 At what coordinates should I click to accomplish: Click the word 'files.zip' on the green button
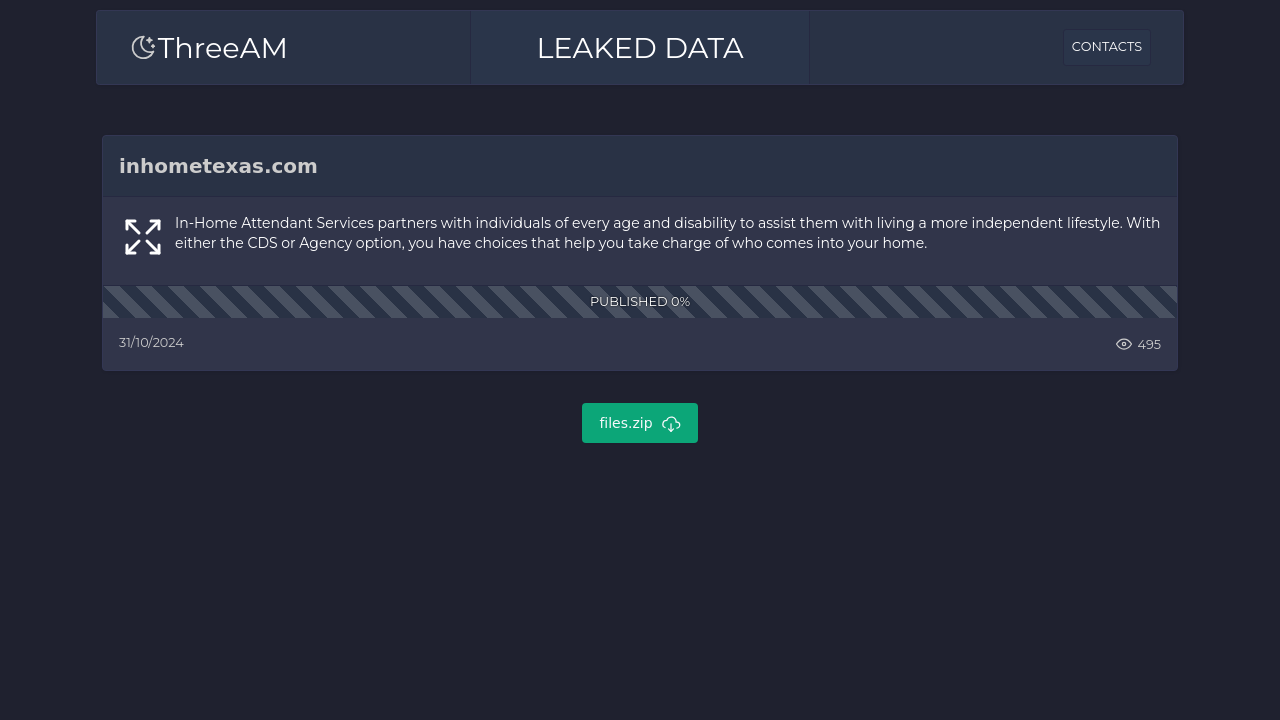626,423
